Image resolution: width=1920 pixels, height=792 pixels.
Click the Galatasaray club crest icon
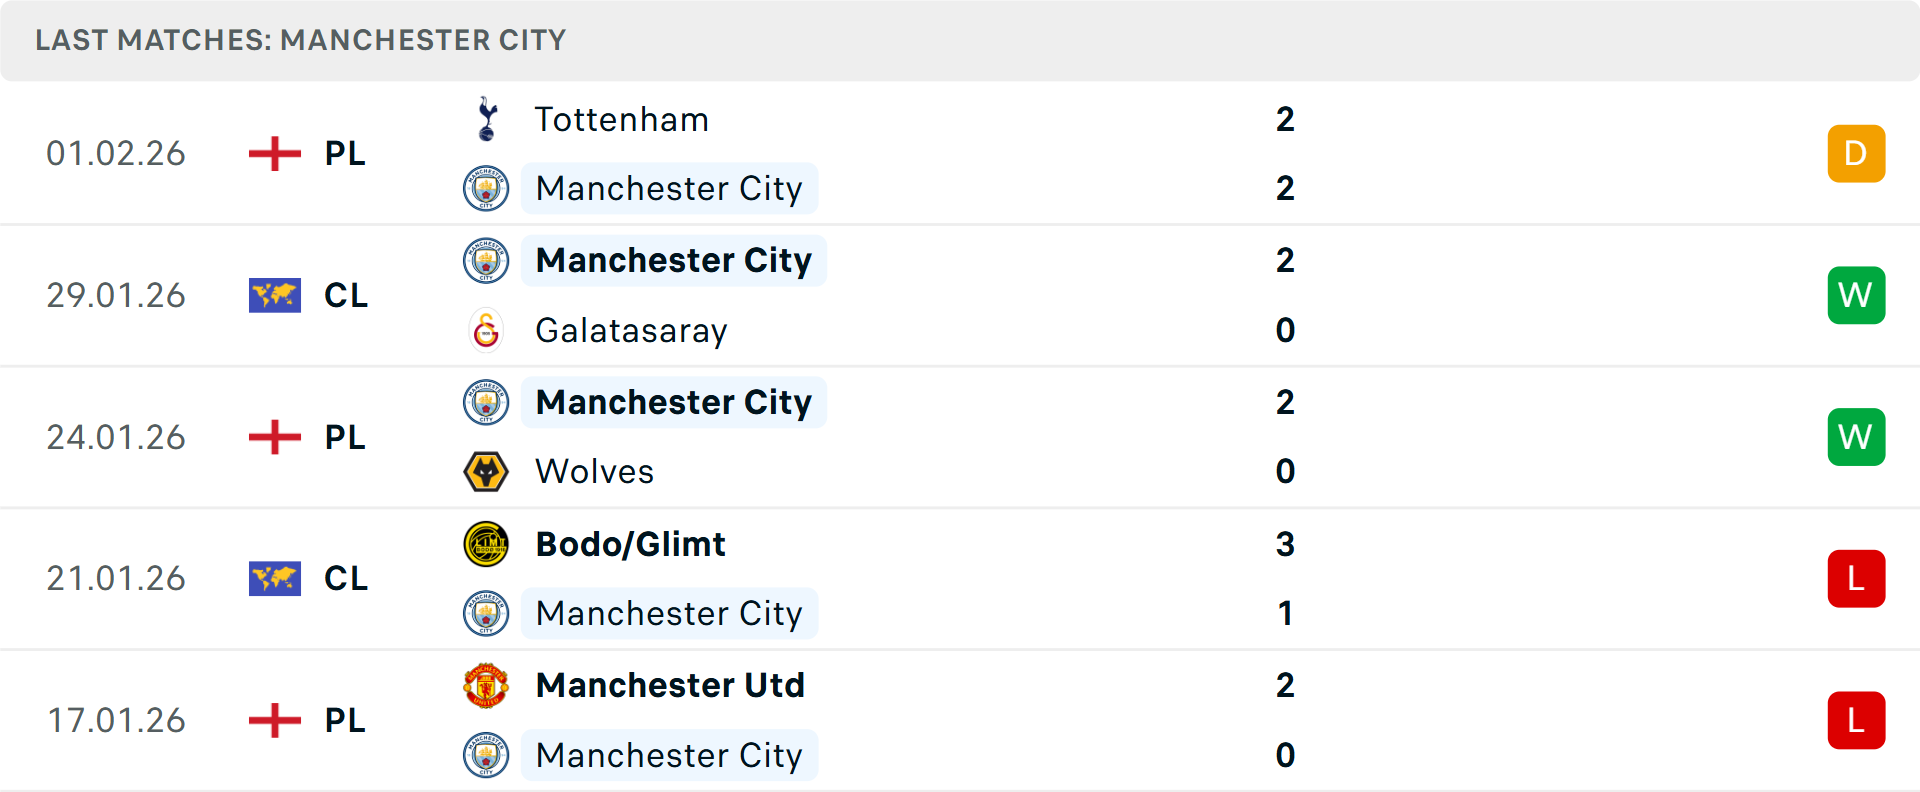click(487, 330)
